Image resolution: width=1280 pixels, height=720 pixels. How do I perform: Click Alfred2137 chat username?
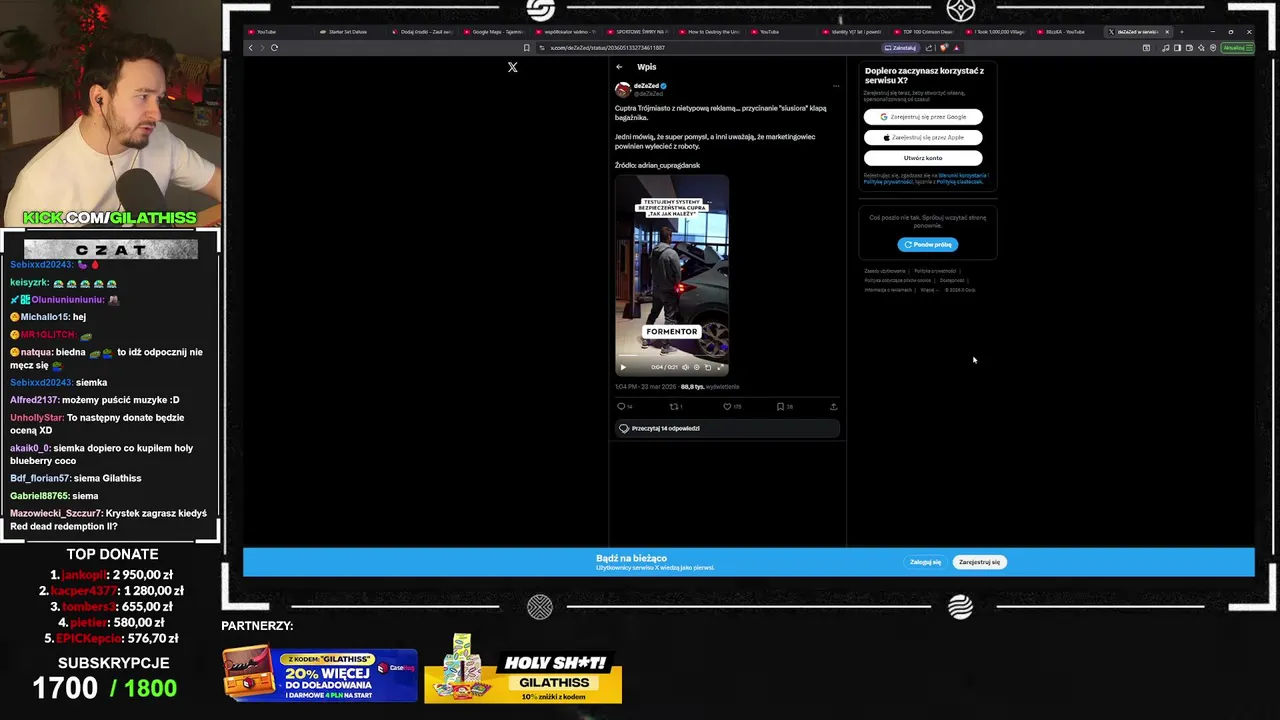point(34,400)
